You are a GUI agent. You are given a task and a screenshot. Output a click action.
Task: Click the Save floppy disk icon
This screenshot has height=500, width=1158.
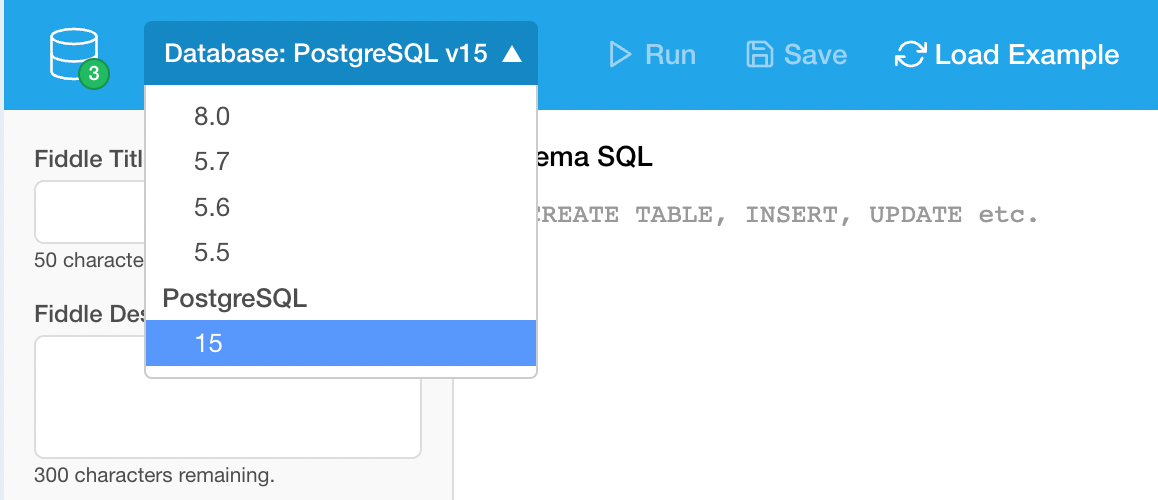pyautogui.click(x=761, y=54)
